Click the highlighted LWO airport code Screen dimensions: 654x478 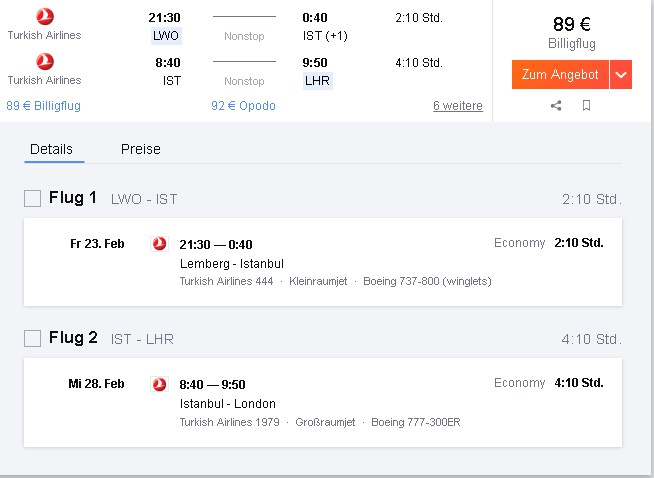tap(166, 36)
